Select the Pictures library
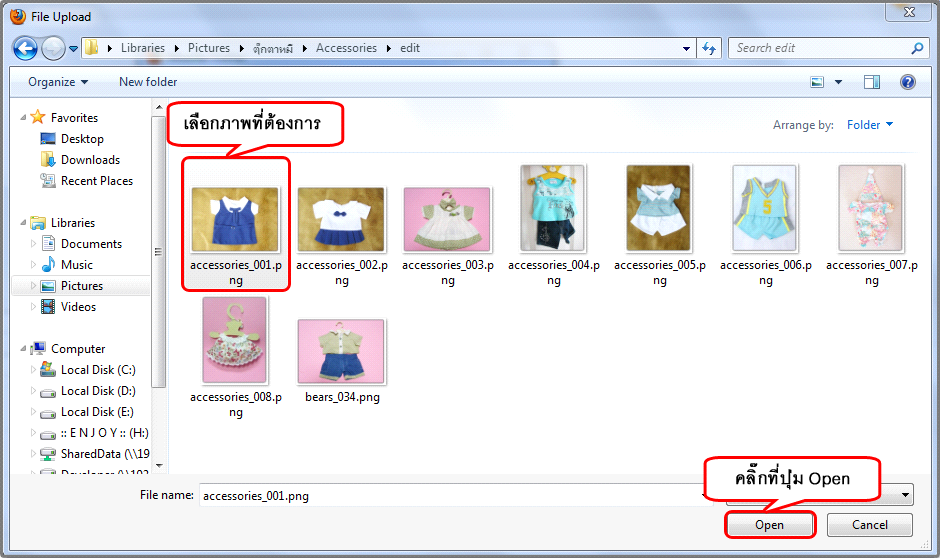 coord(82,285)
